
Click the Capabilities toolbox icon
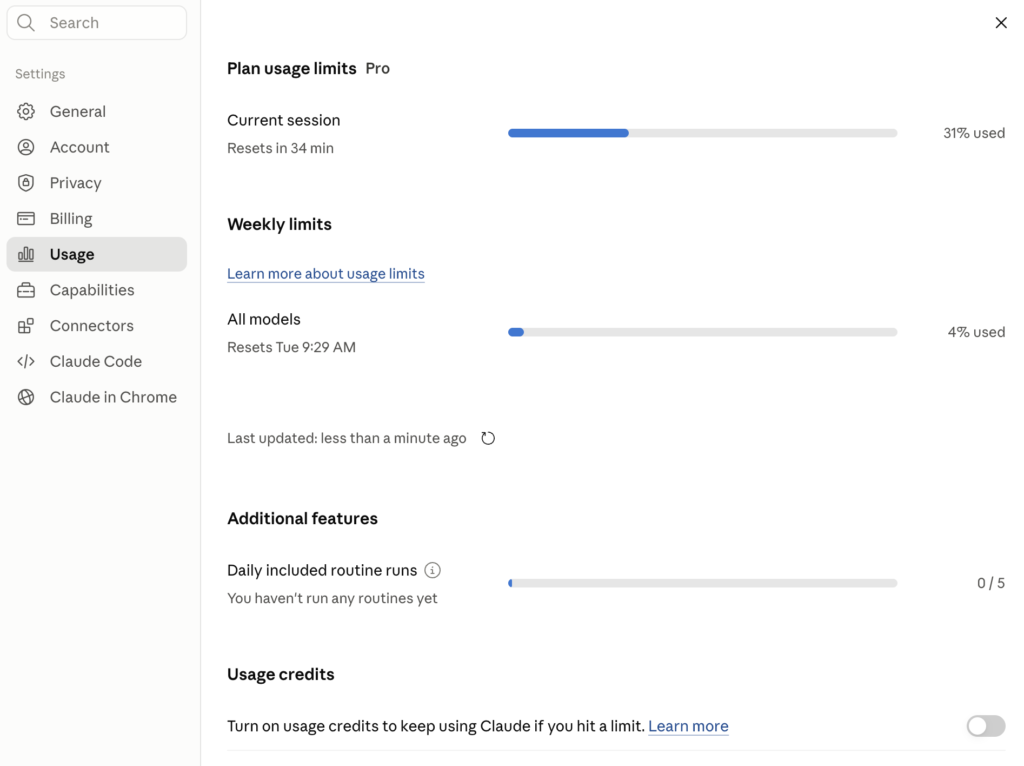(x=26, y=290)
